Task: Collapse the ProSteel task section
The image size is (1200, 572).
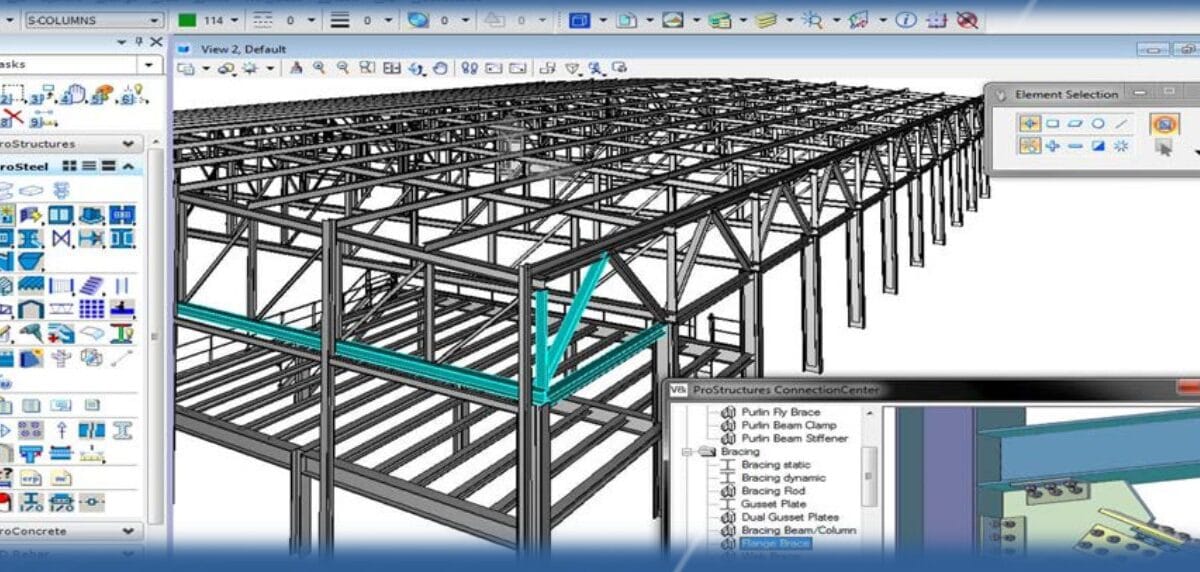Action: 128,166
